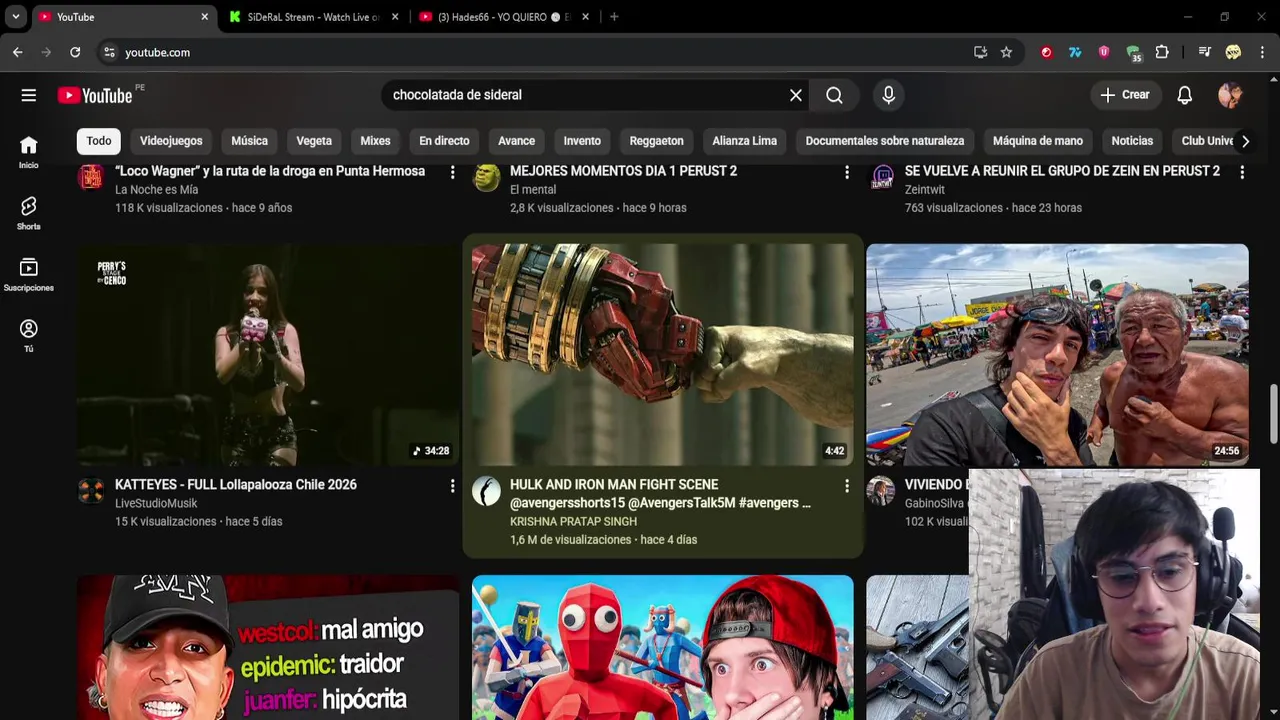Viewport: 1280px width, 720px height.
Task: Play the beach men 24:56 thumbnail
Action: 1057,355
